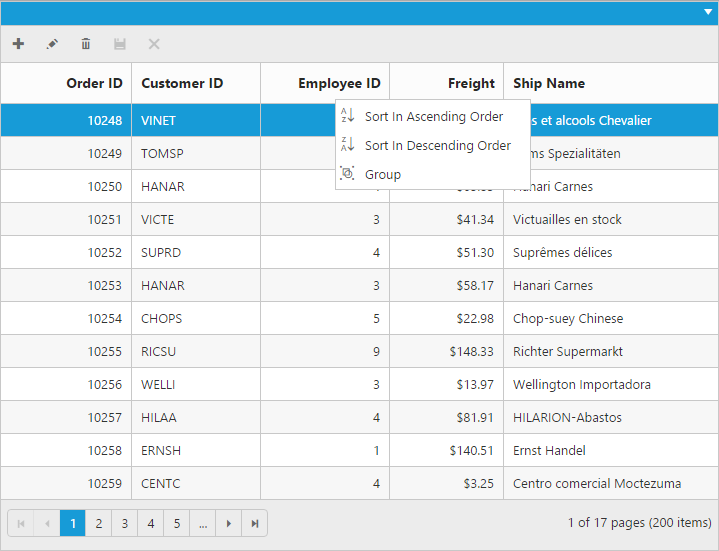
Task: Click the pager ellipsis for more pages
Action: click(203, 523)
